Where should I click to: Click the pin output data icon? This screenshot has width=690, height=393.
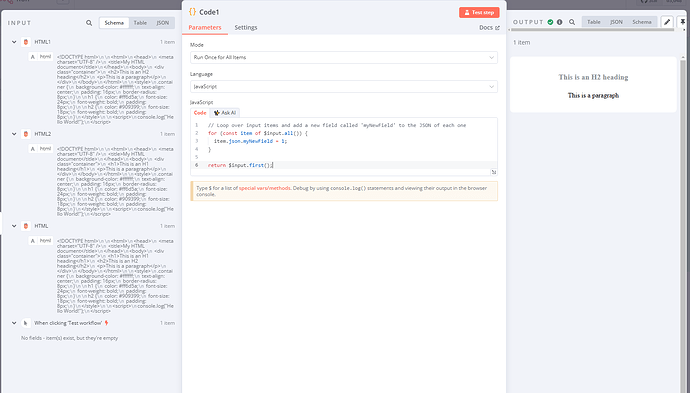click(x=683, y=22)
